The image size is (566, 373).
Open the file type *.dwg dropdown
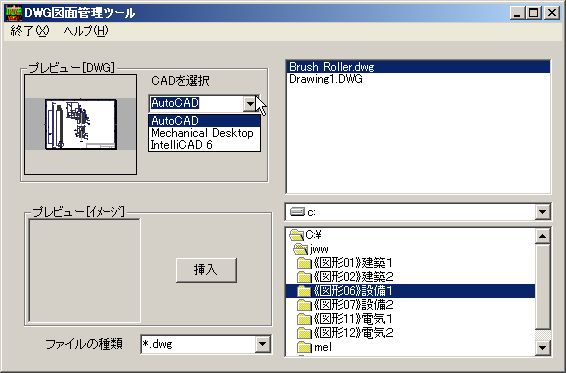(262, 344)
